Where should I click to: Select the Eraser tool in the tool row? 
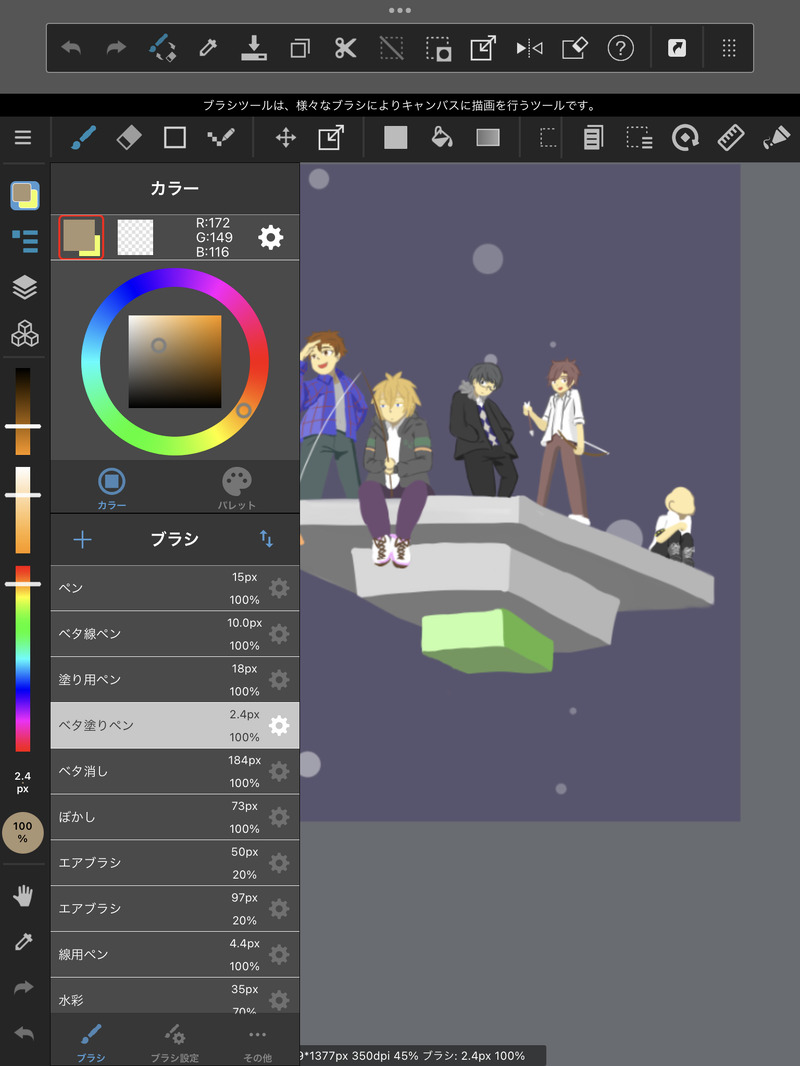[129, 137]
